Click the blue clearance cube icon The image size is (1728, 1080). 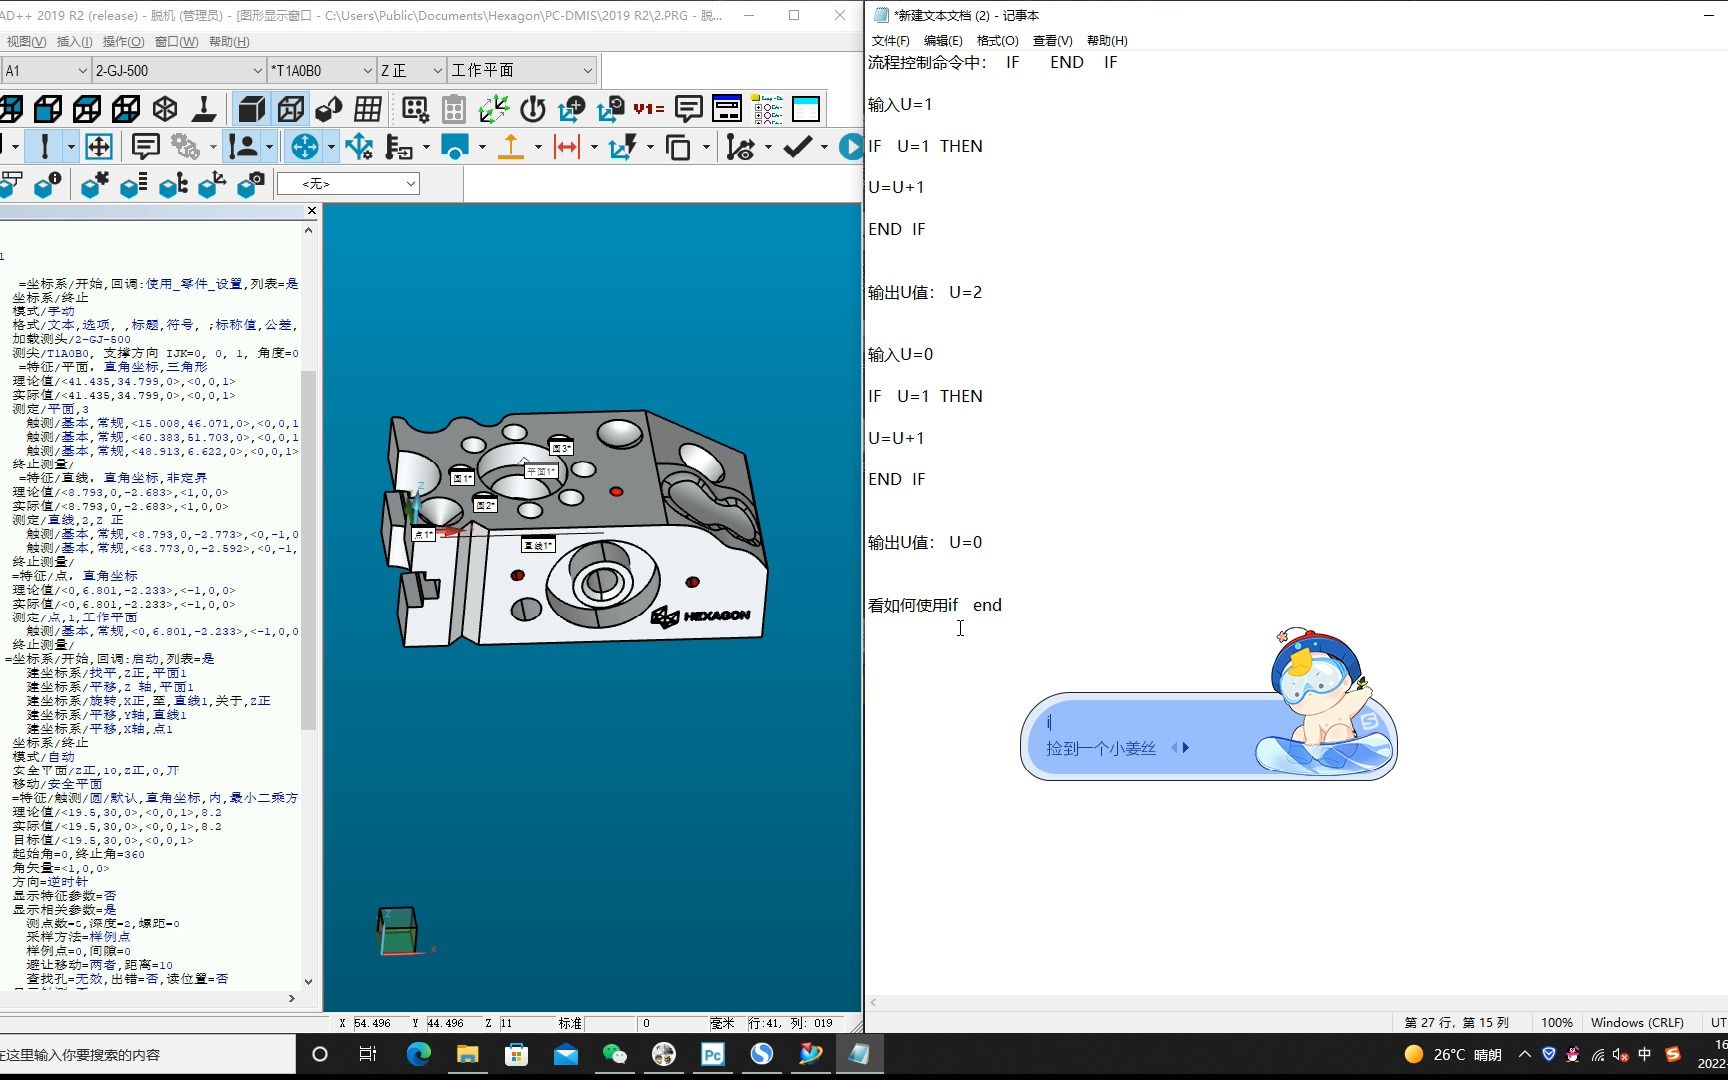click(x=455, y=146)
